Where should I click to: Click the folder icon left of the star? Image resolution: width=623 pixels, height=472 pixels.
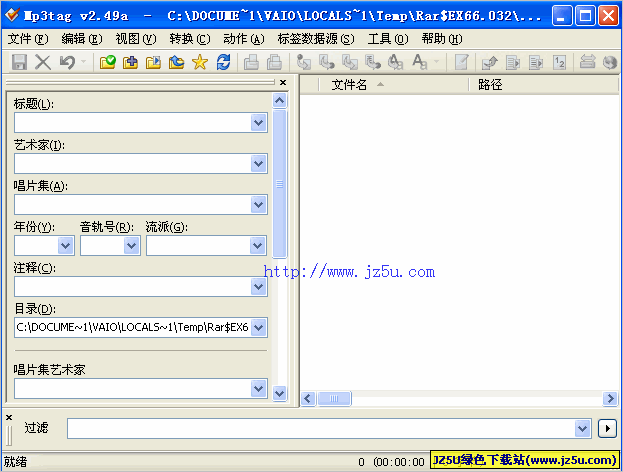coord(176,62)
